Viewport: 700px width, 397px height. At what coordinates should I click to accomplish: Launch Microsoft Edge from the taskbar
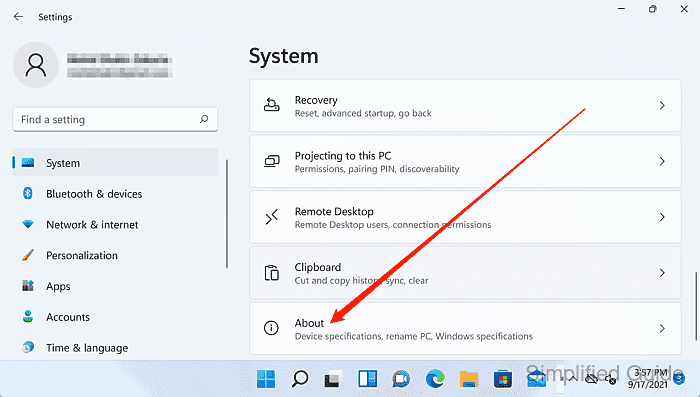[435, 379]
